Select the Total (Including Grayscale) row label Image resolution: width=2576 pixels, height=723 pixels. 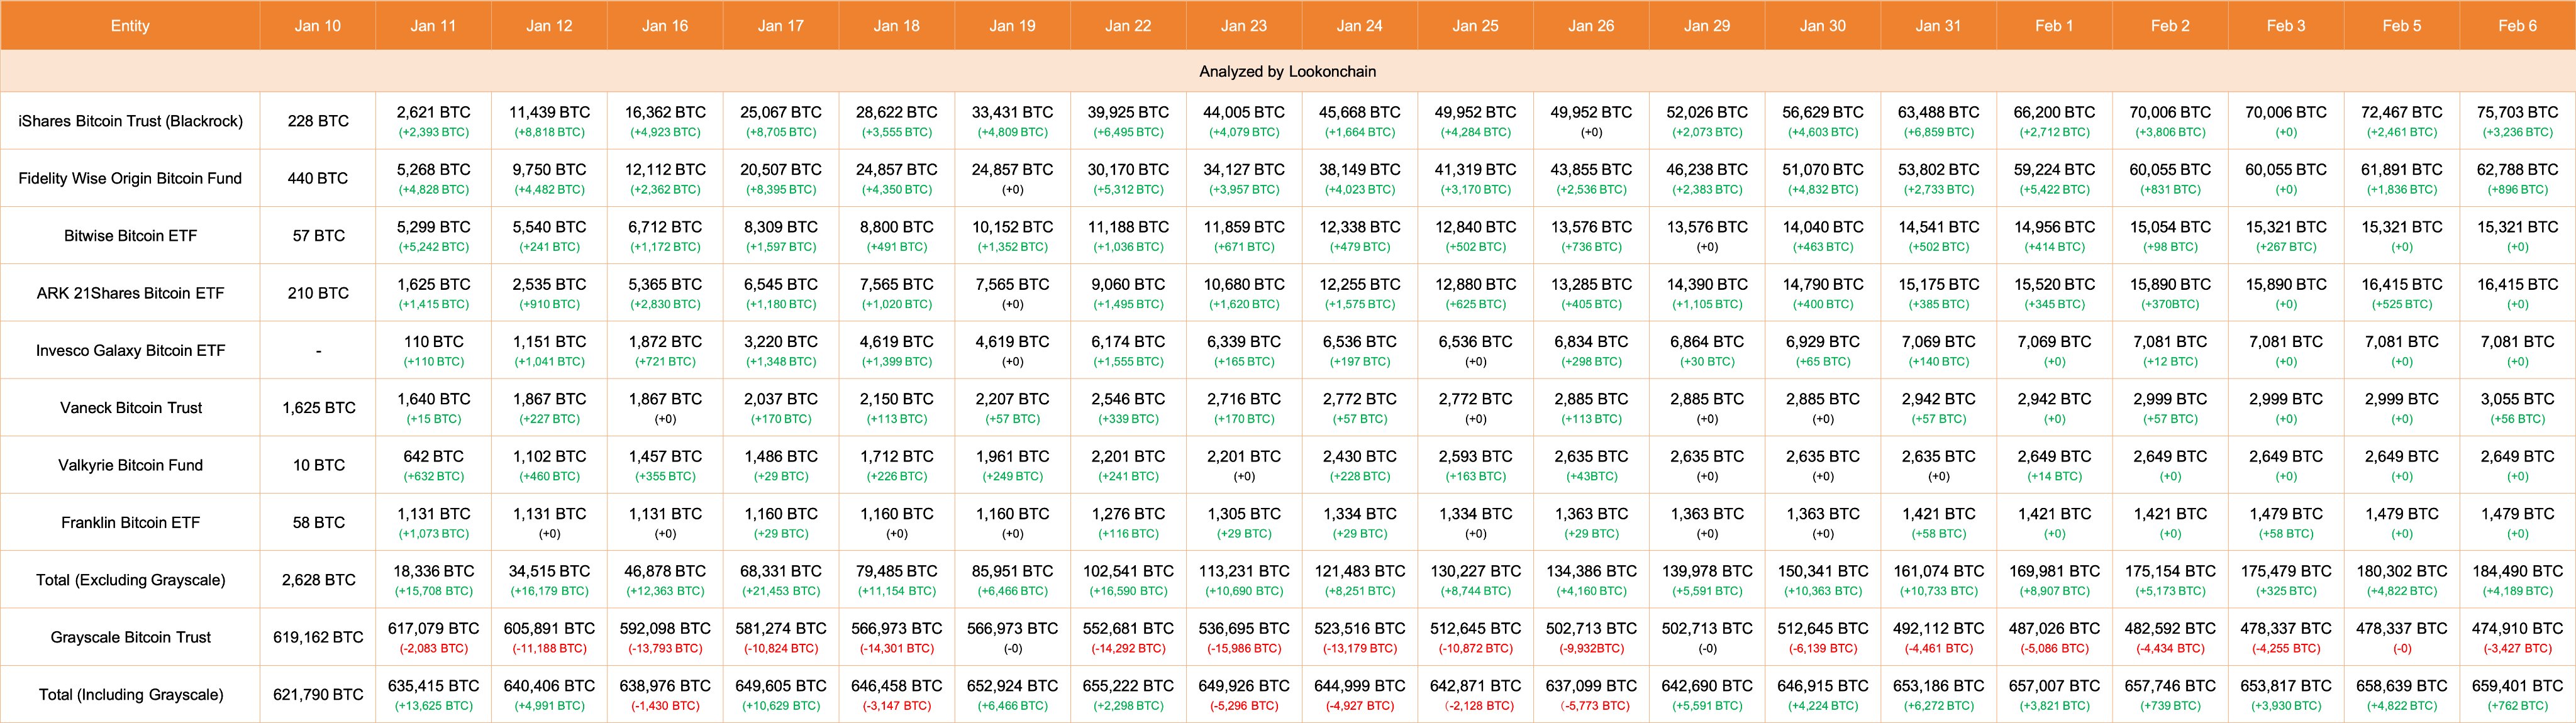pos(130,694)
